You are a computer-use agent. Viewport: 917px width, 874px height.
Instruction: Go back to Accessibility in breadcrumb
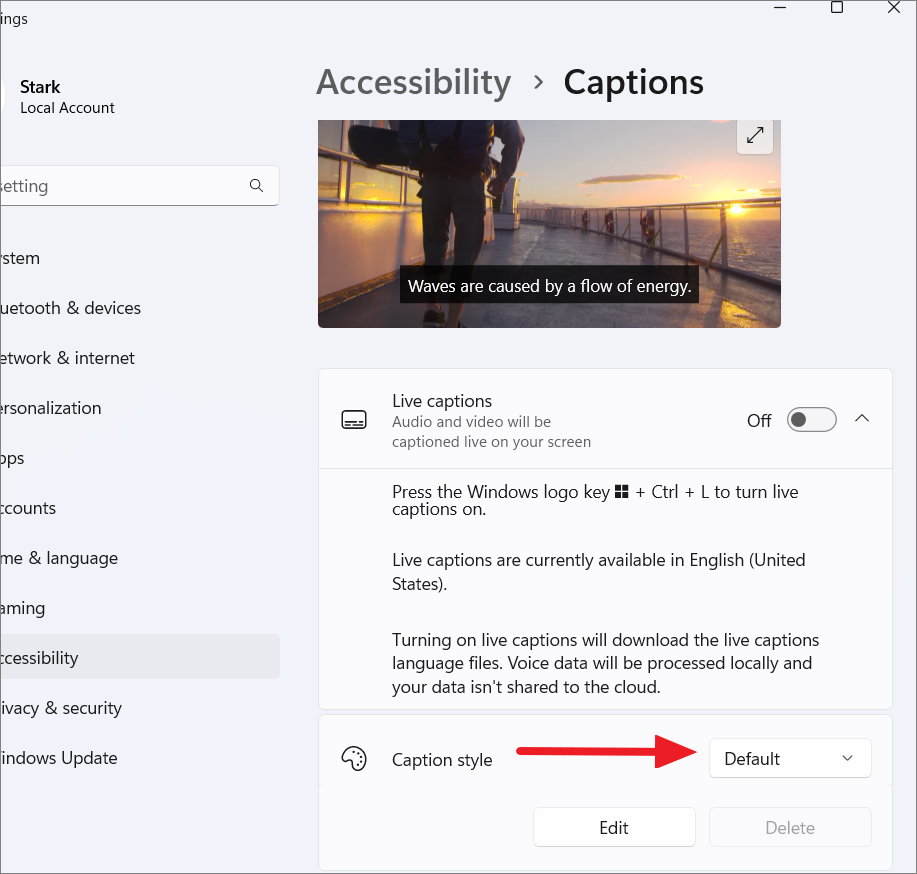[x=413, y=82]
